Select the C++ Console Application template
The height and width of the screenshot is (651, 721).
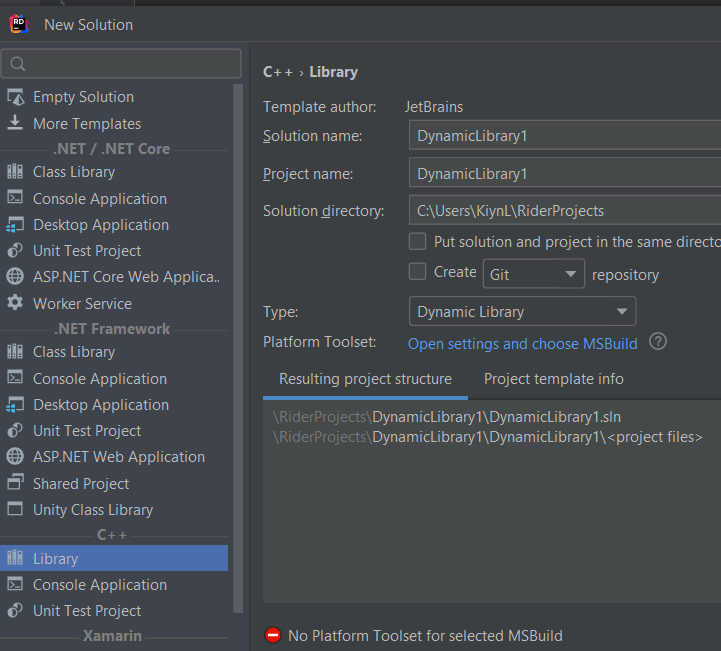coord(100,584)
